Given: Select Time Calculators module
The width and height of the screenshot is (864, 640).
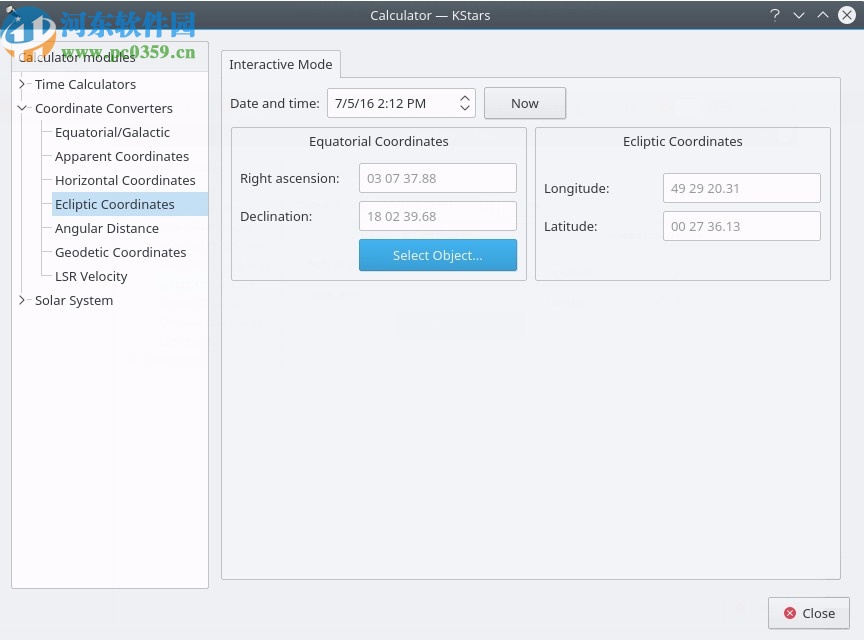Looking at the screenshot, I should (85, 84).
